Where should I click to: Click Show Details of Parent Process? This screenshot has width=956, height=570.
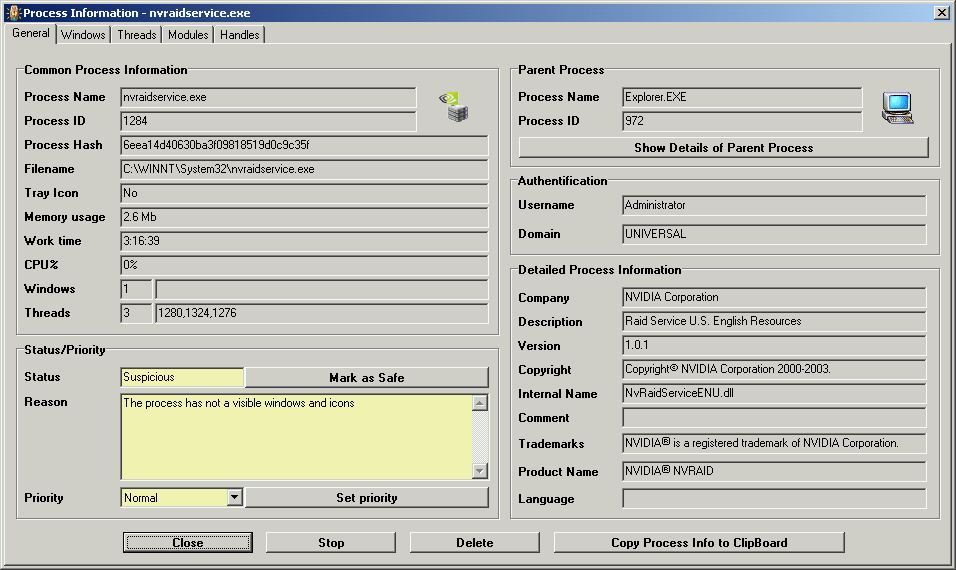pyautogui.click(x=724, y=148)
